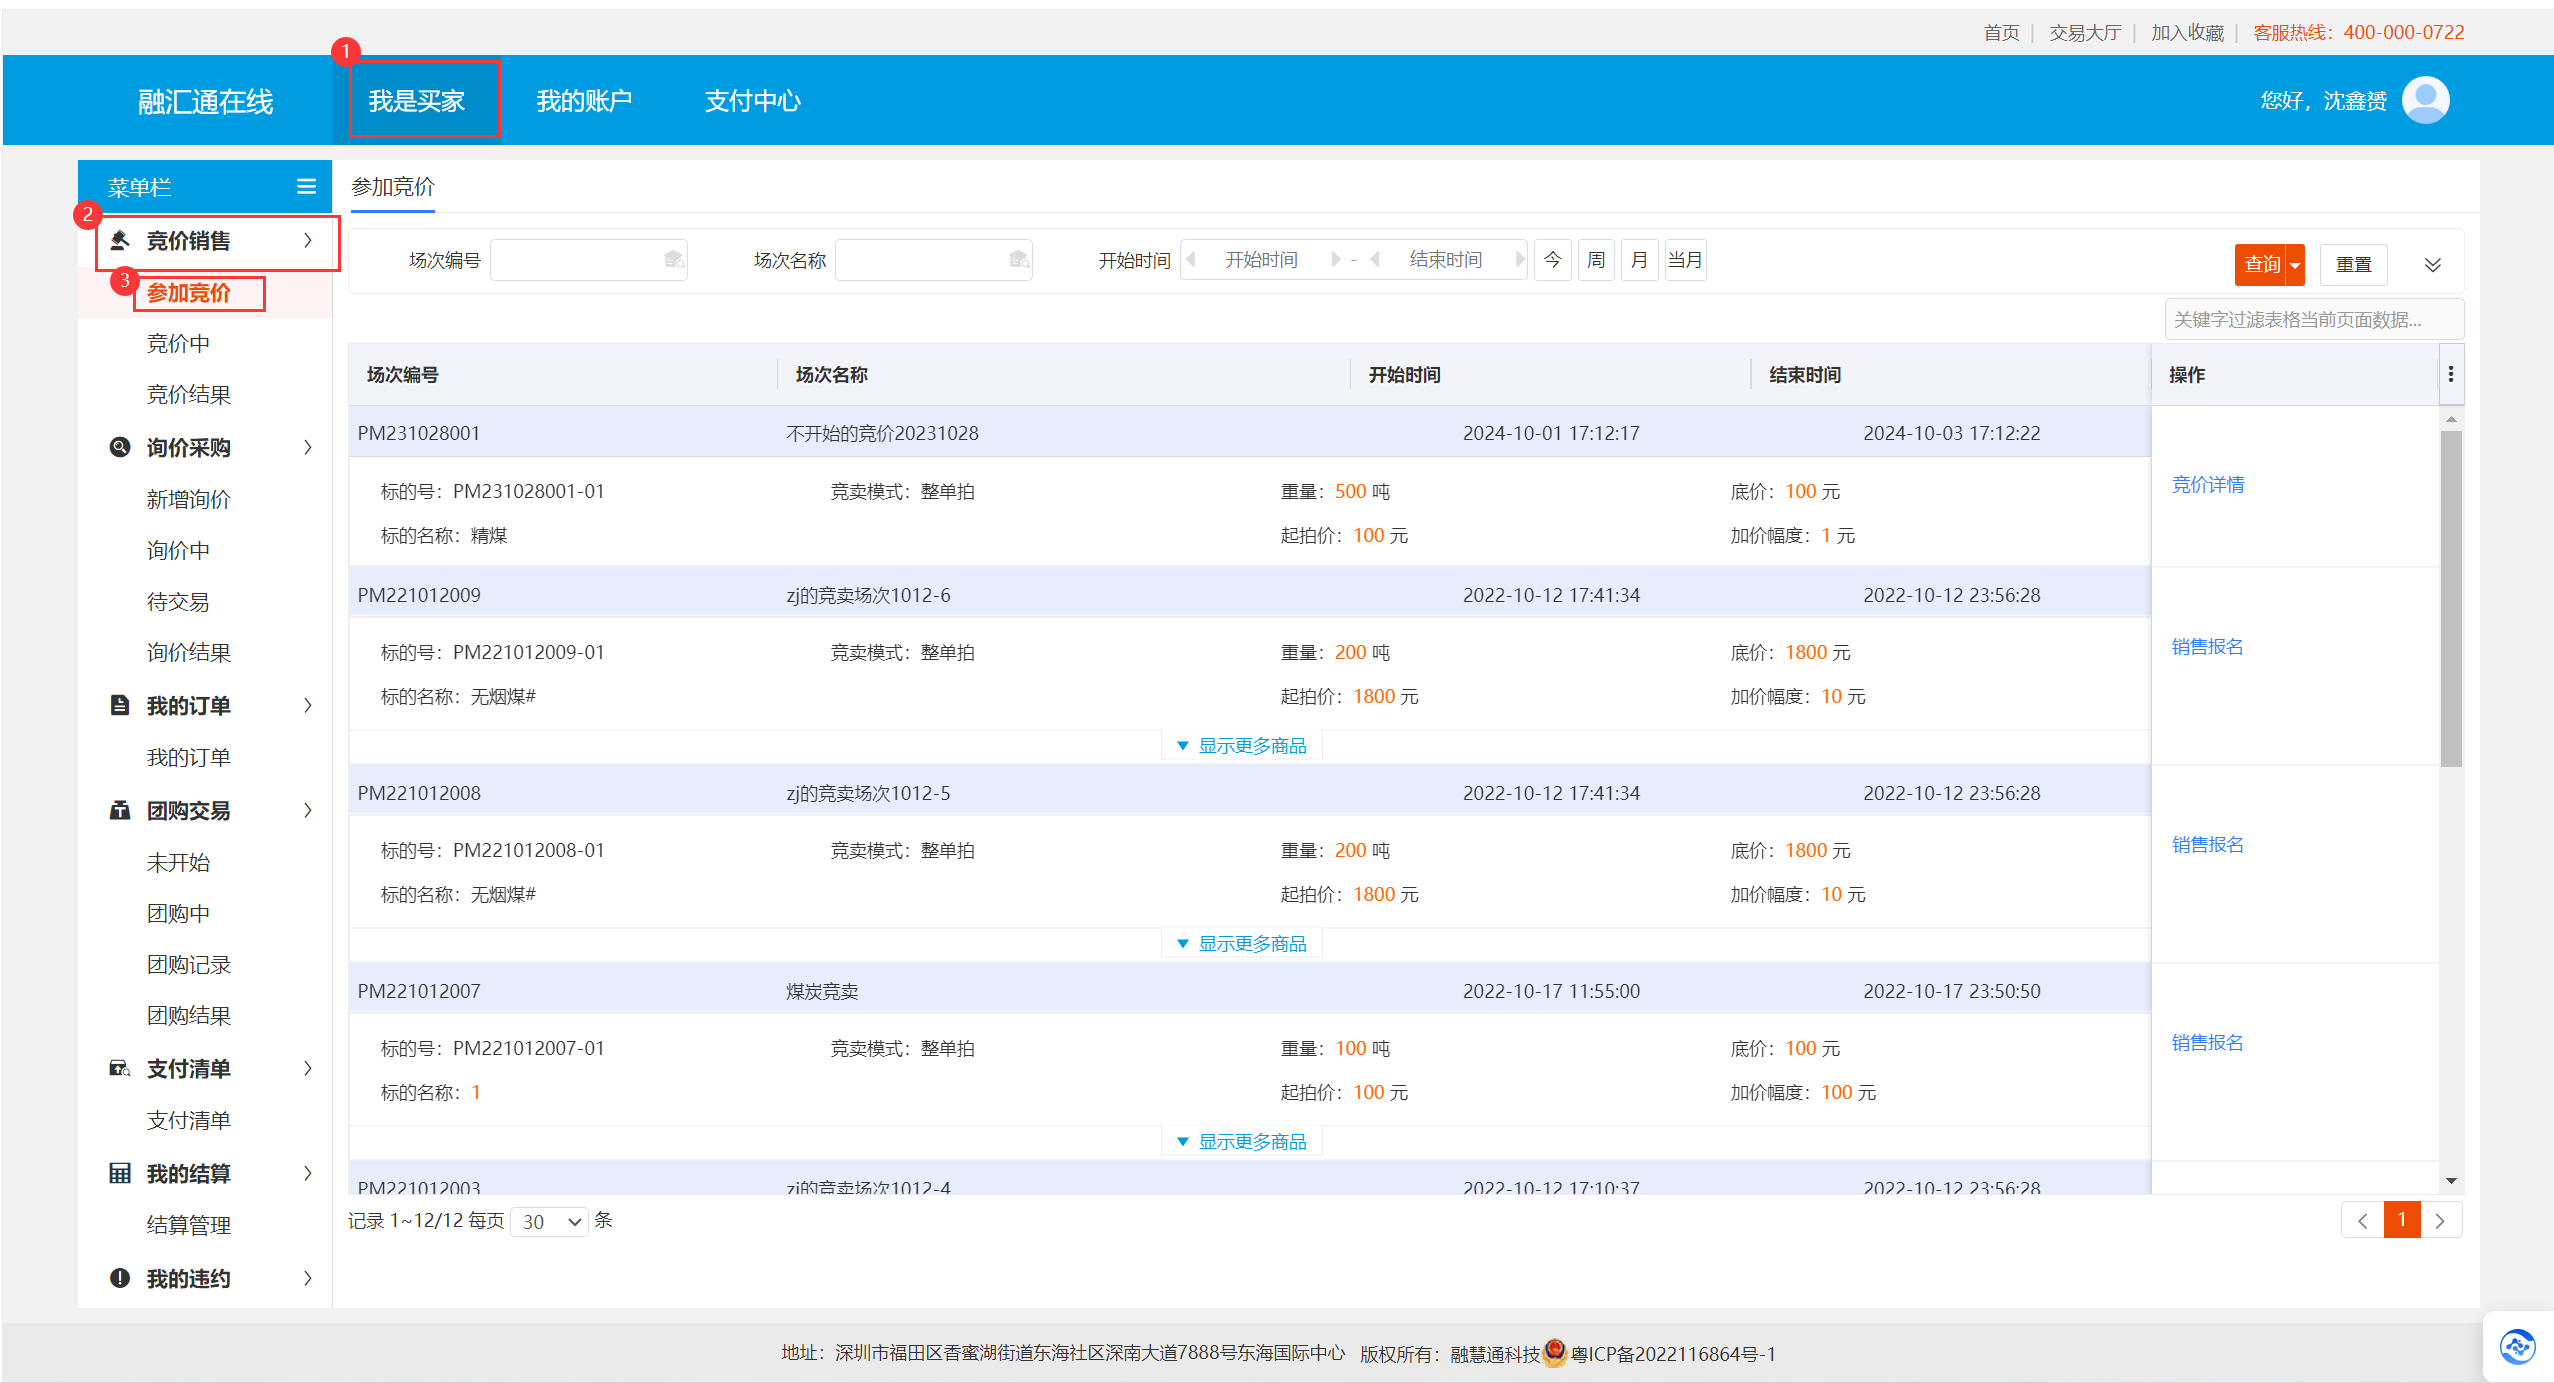This screenshot has width=2554, height=1383.
Task: Show more goods for PM221012007
Action: [1242, 1142]
